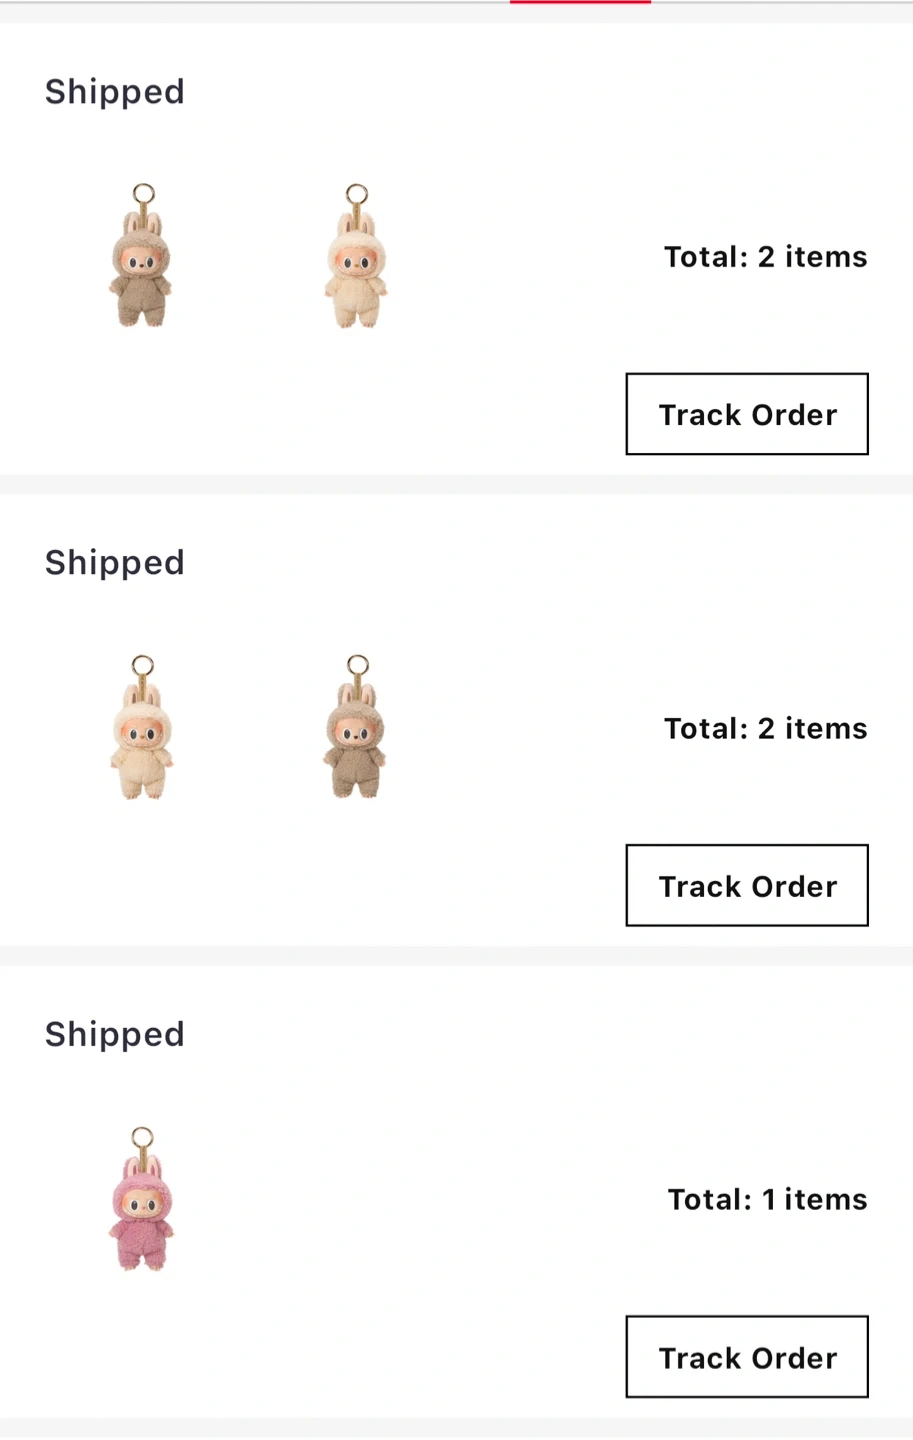Click the gold key ring on pink plush
The image size is (913, 1440).
click(x=142, y=1137)
